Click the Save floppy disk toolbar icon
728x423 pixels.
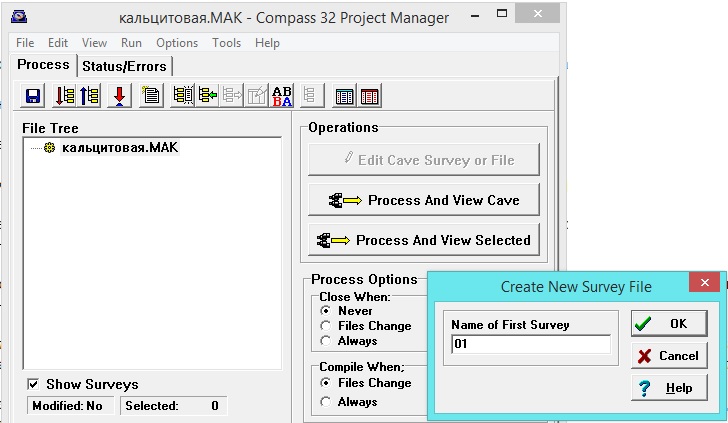pyautogui.click(x=33, y=96)
